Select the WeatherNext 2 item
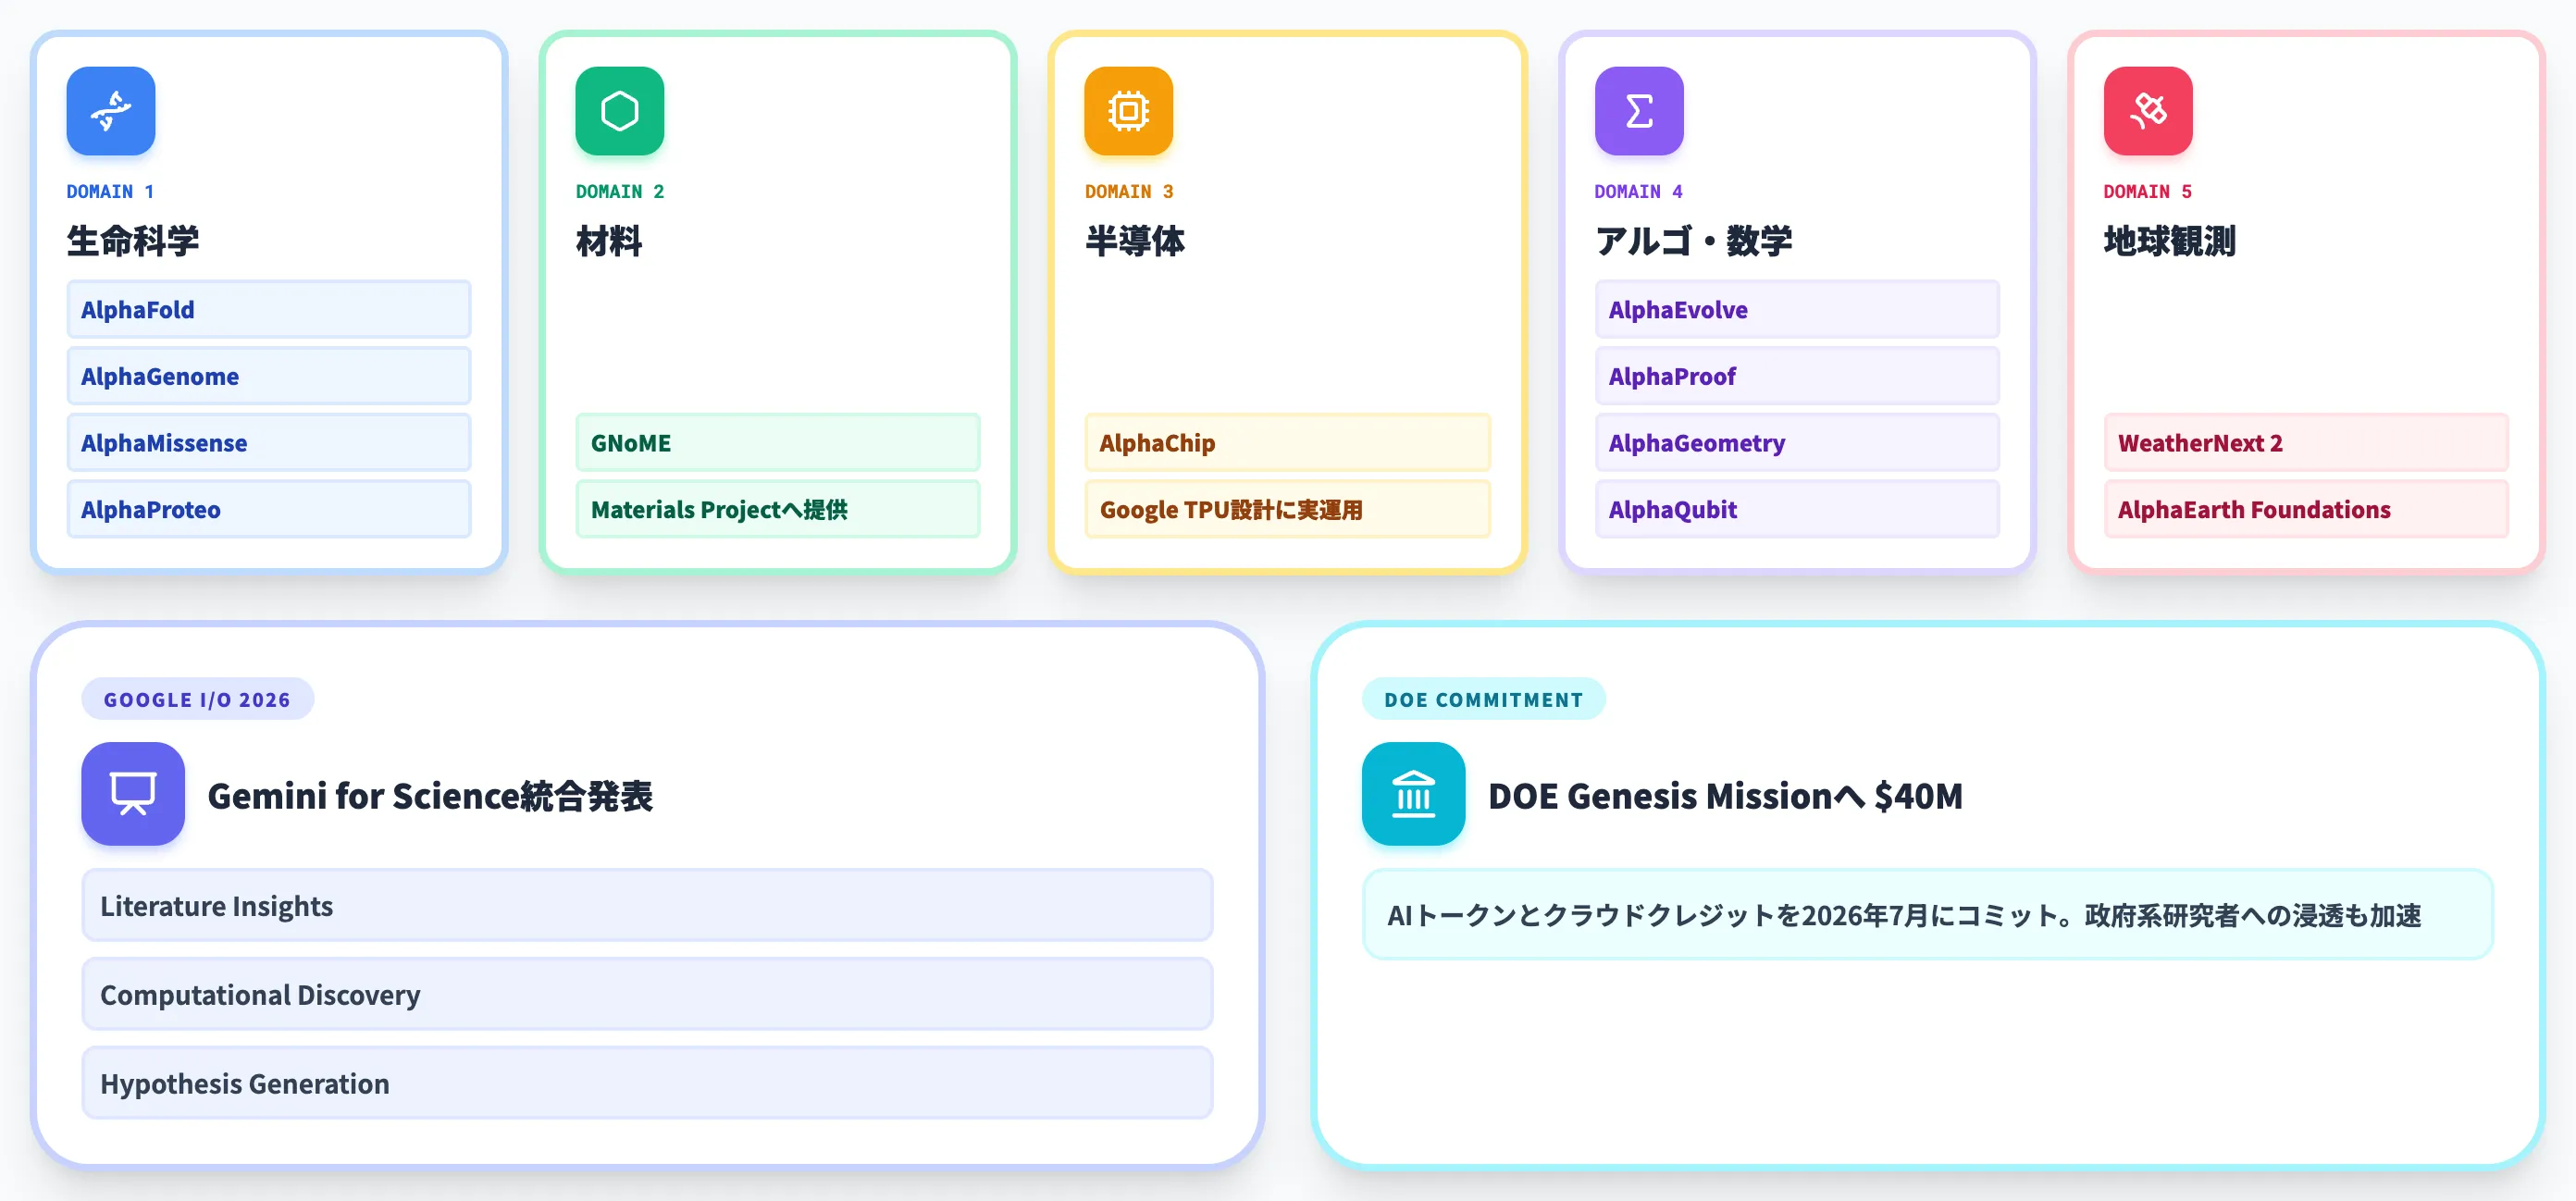Image resolution: width=2576 pixels, height=1201 pixels. [2306, 443]
